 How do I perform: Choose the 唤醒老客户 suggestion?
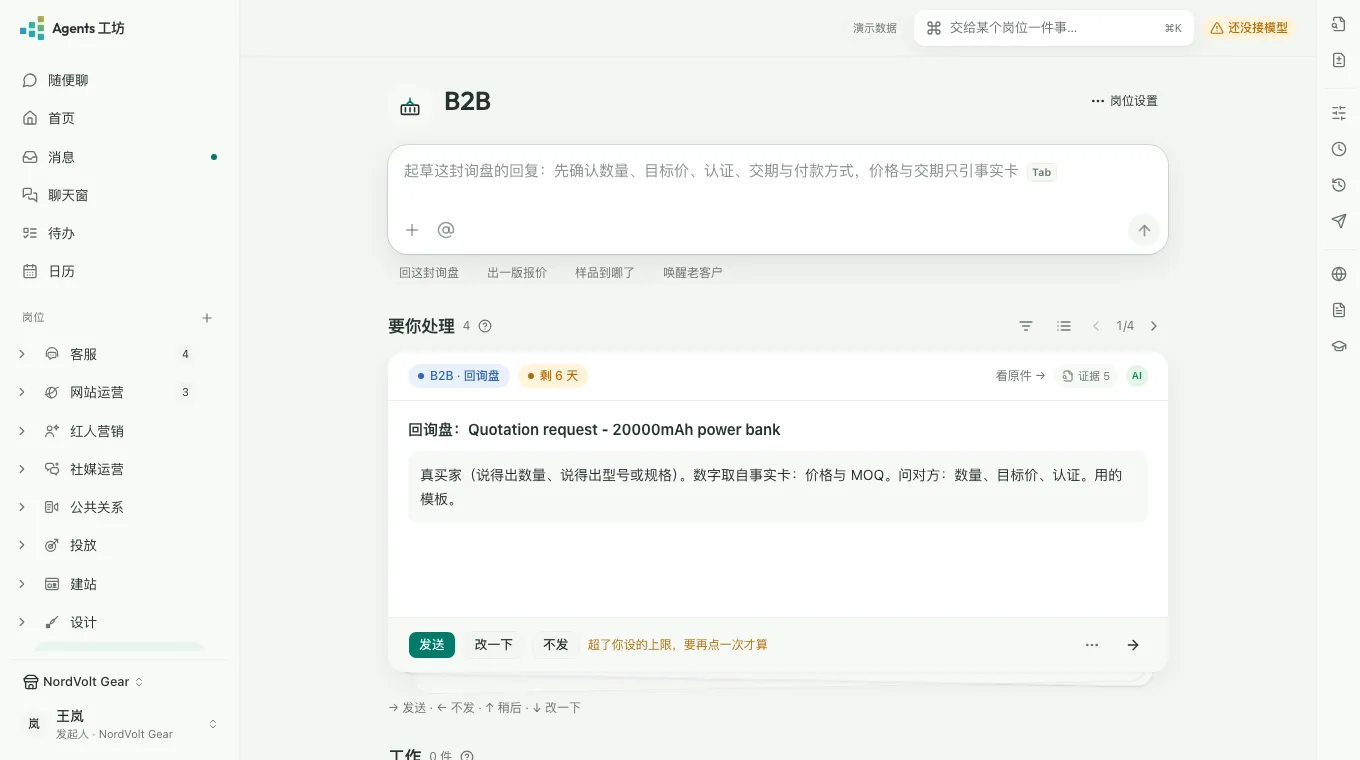coord(692,272)
